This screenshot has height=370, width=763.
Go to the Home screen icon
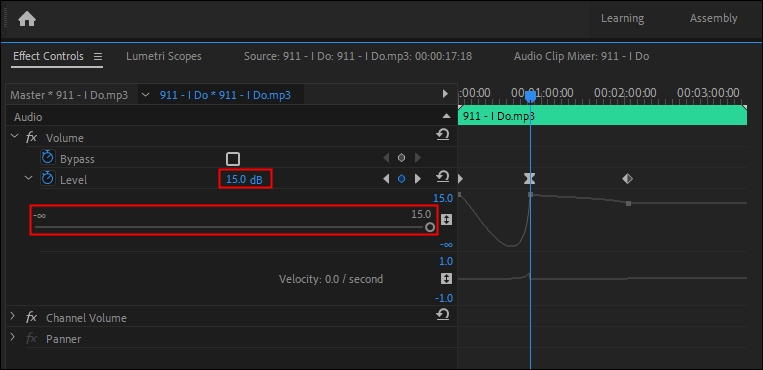pos(27,19)
